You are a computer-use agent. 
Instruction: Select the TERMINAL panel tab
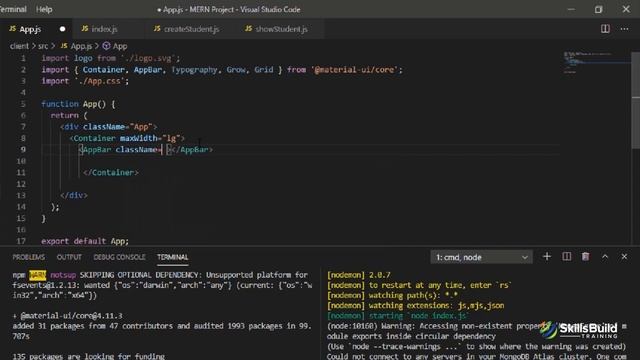(x=173, y=257)
